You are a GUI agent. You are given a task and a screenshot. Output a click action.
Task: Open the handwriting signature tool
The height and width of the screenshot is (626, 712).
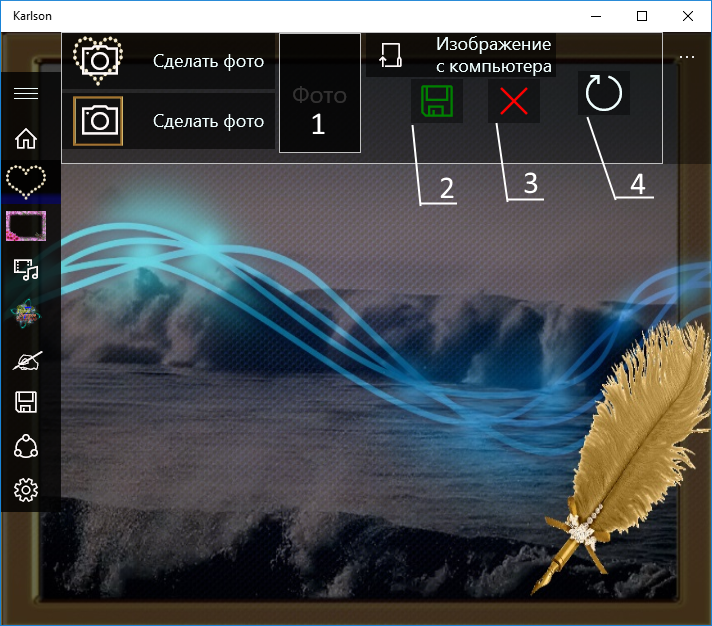27,360
